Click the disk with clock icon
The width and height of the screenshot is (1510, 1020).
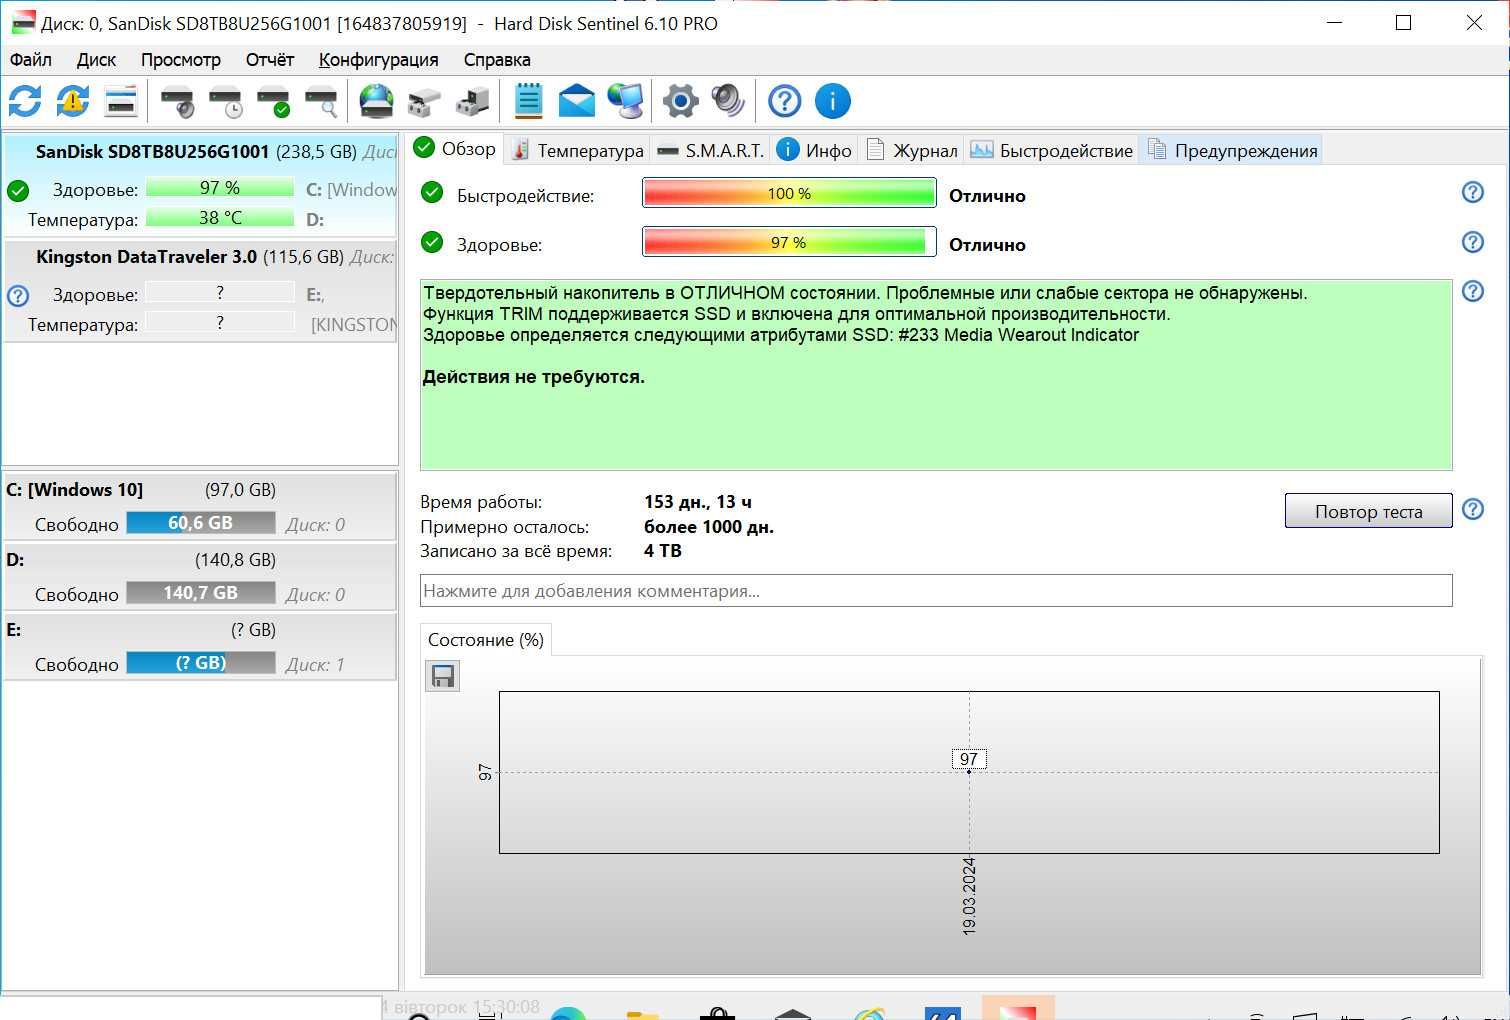pyautogui.click(x=225, y=101)
